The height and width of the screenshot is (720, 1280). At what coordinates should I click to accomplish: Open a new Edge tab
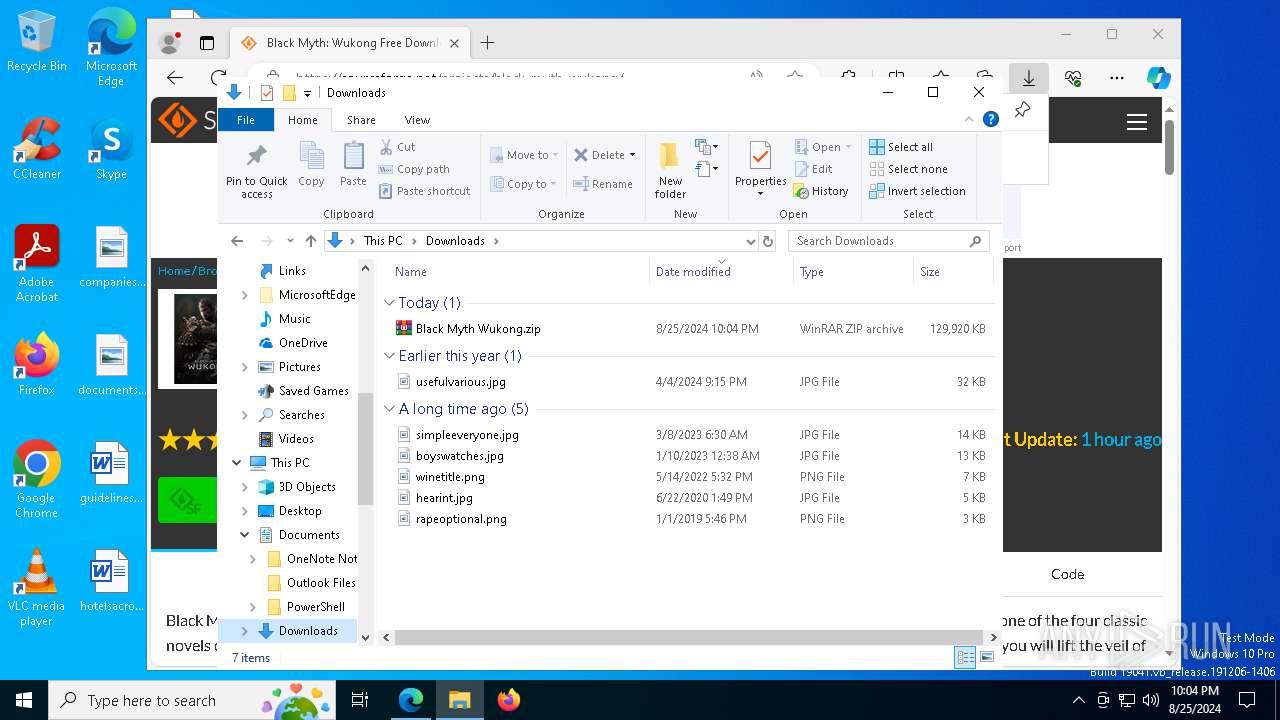click(x=487, y=43)
